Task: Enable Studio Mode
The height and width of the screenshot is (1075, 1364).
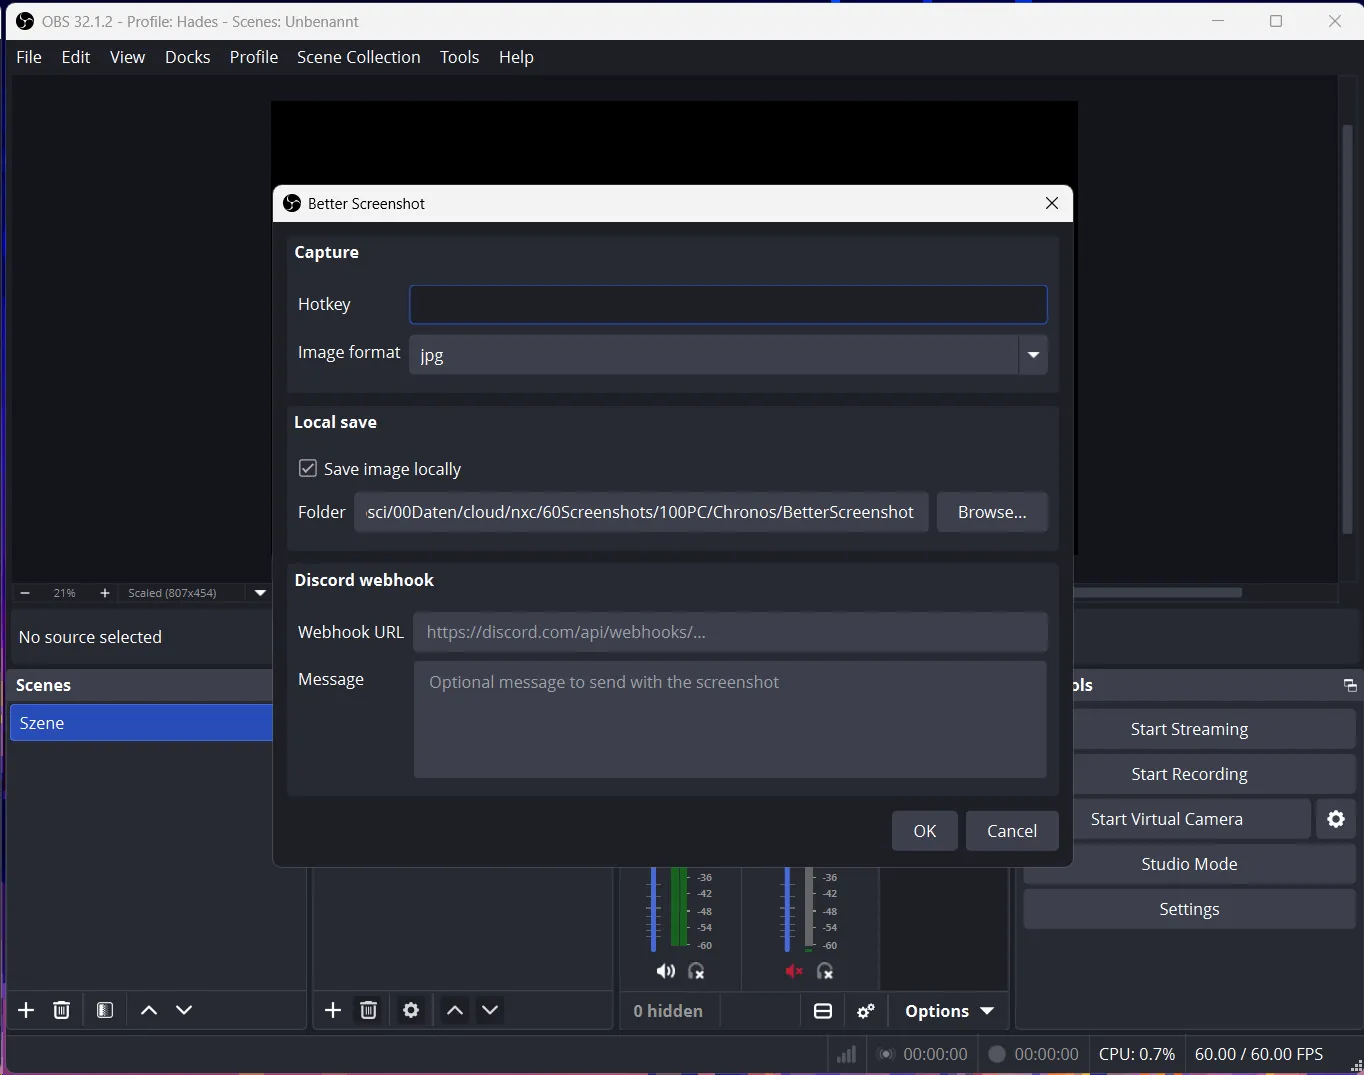Action: pyautogui.click(x=1189, y=864)
